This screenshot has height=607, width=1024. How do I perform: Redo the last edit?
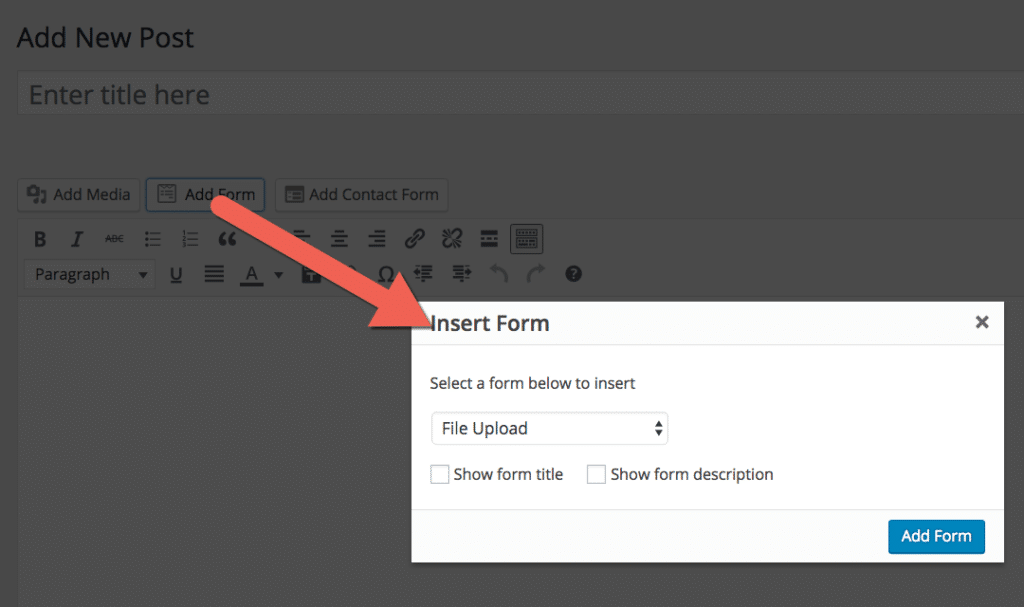point(536,274)
